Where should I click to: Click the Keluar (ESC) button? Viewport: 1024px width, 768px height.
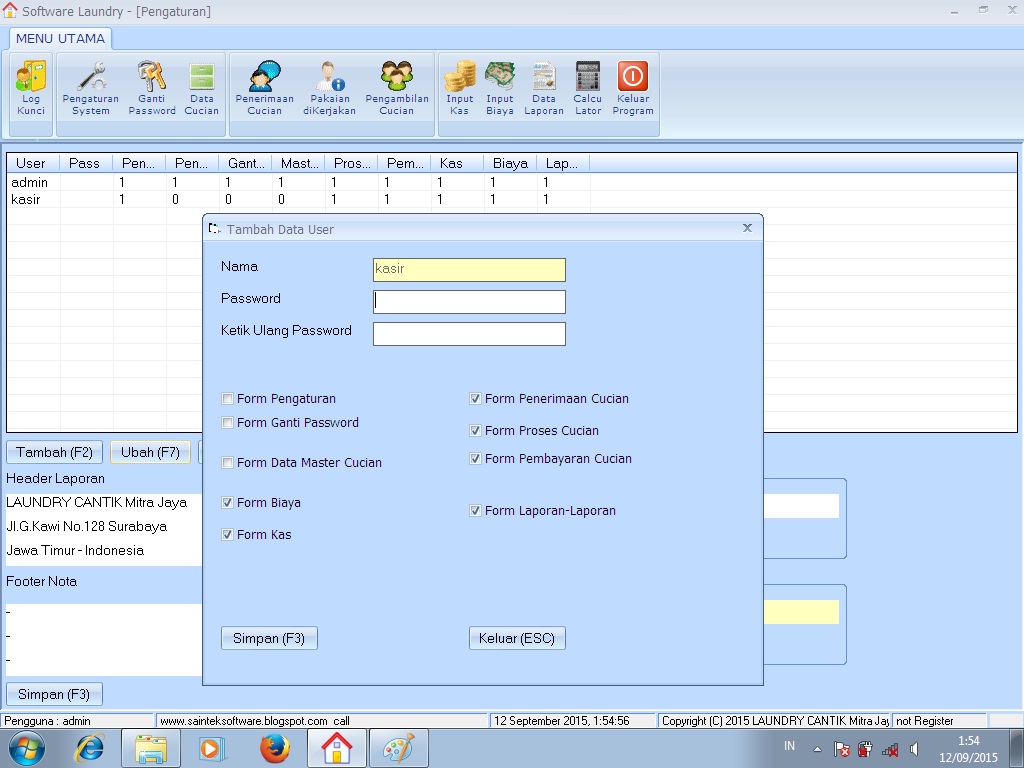click(x=517, y=637)
